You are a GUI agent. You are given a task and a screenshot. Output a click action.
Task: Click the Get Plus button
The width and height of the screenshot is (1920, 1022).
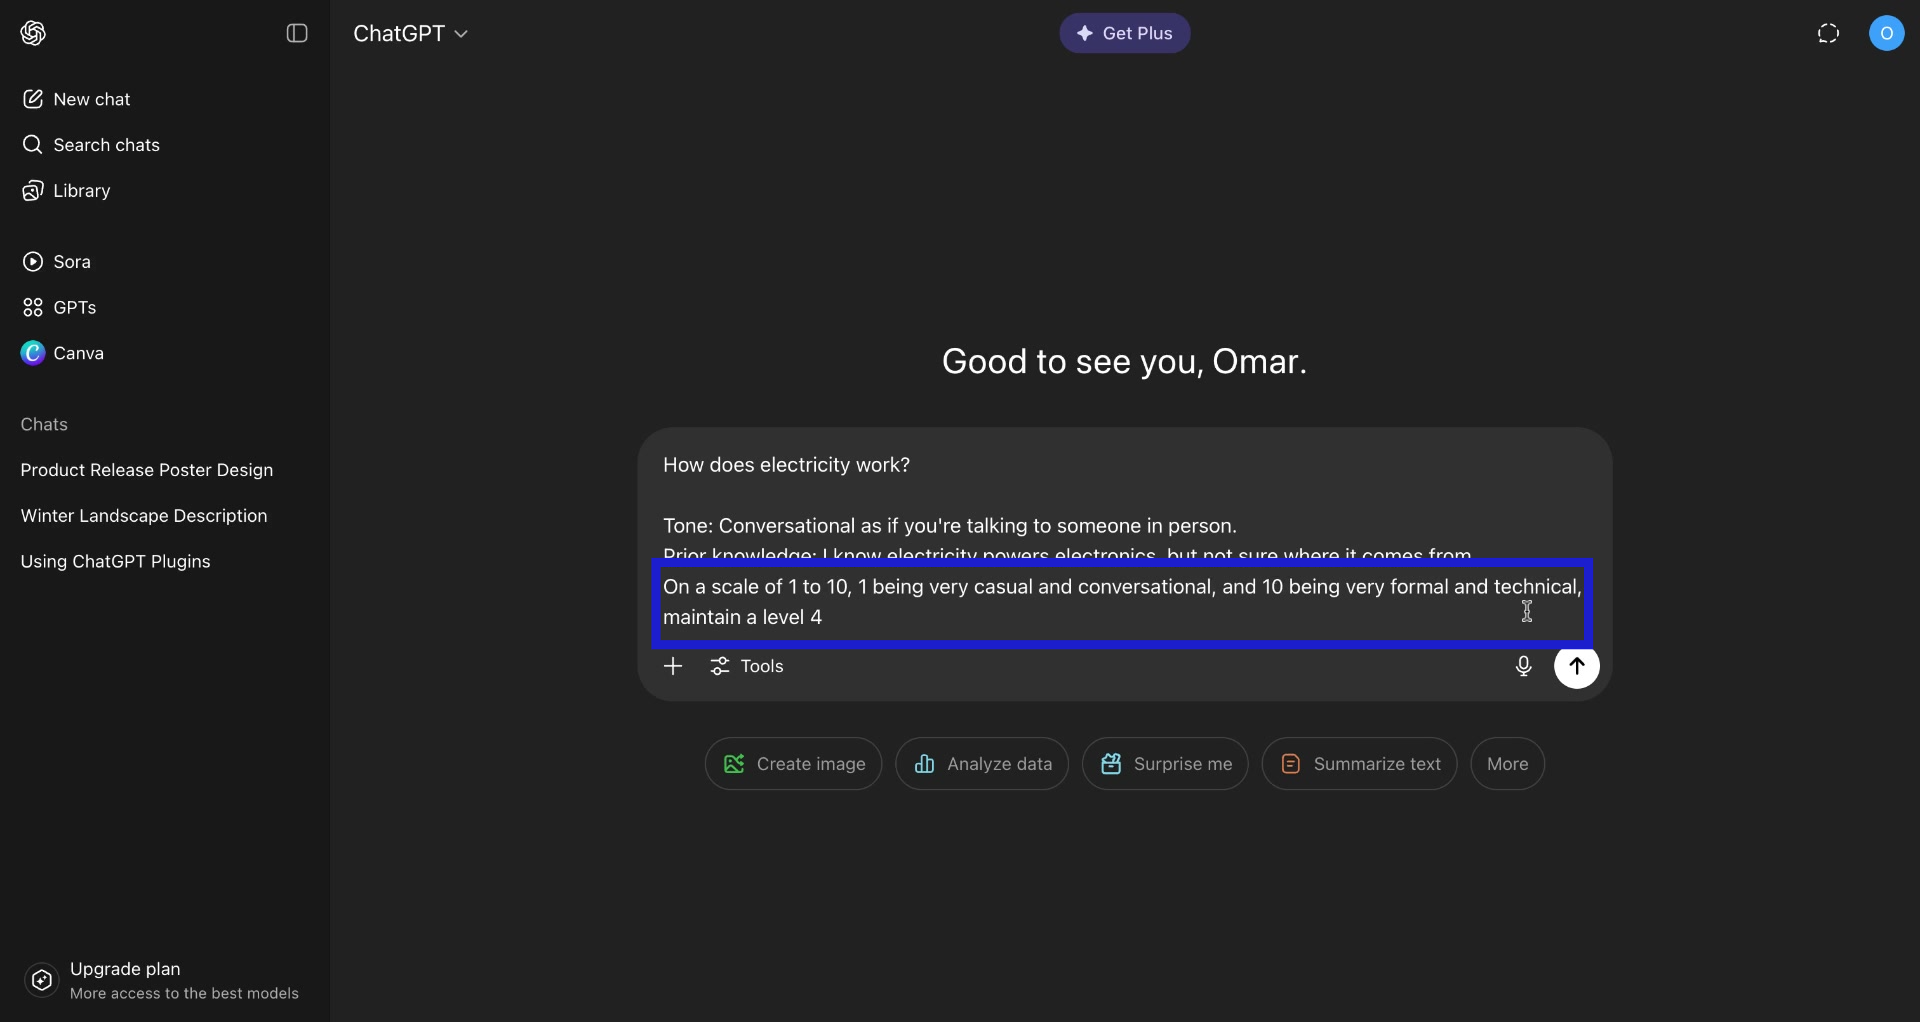click(x=1124, y=33)
